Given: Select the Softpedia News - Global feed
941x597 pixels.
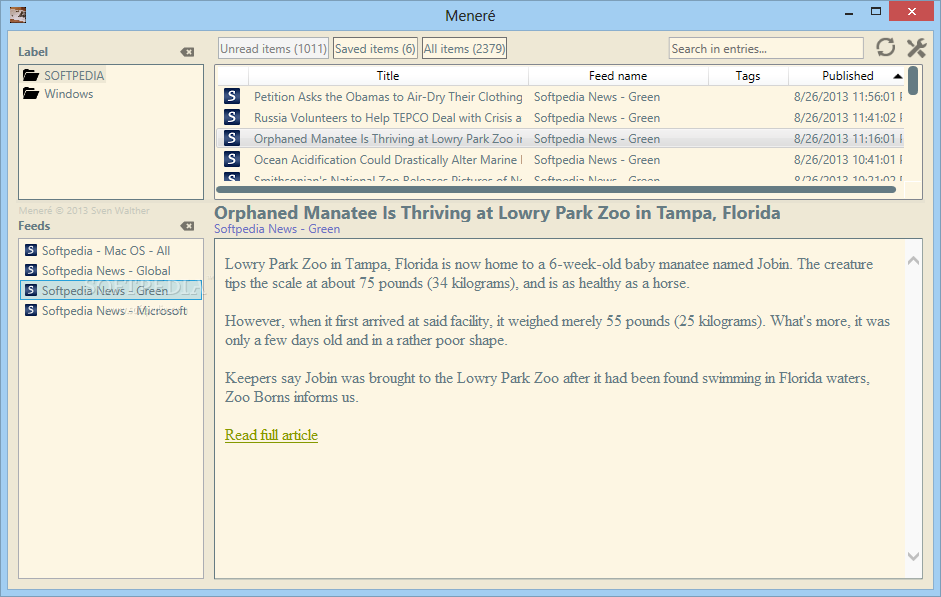Looking at the screenshot, I should click(x=106, y=271).
